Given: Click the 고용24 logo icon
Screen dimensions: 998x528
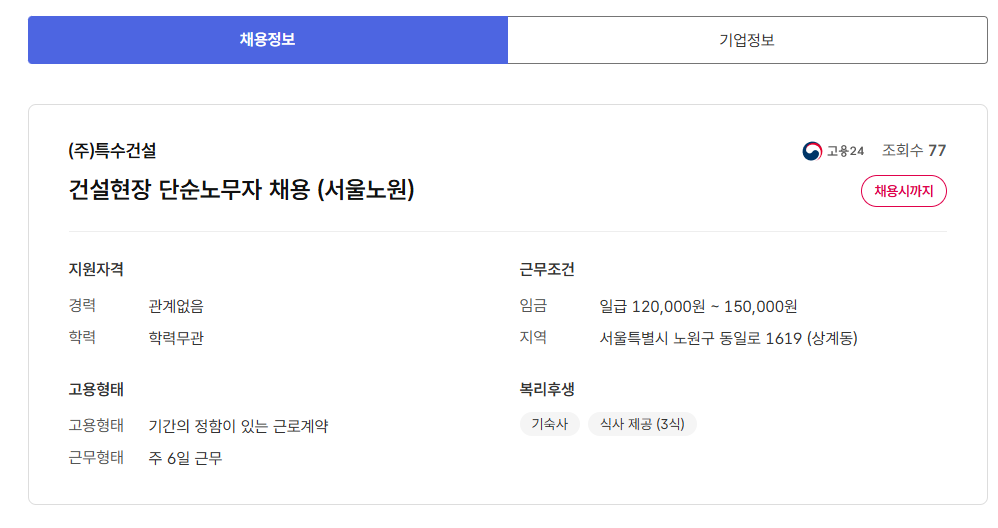Looking at the screenshot, I should click(x=812, y=151).
